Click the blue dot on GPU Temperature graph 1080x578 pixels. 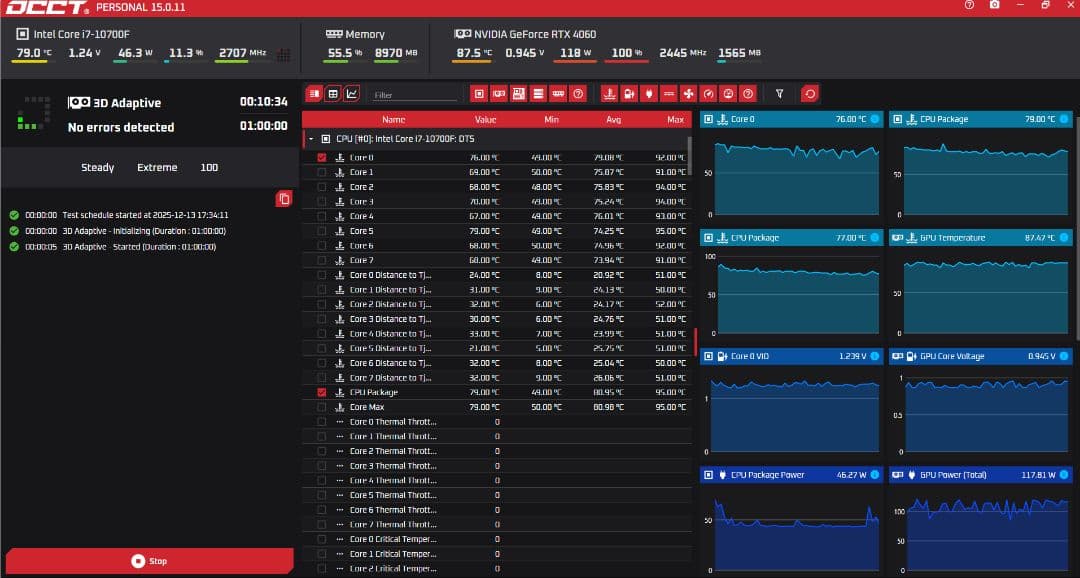click(1063, 238)
